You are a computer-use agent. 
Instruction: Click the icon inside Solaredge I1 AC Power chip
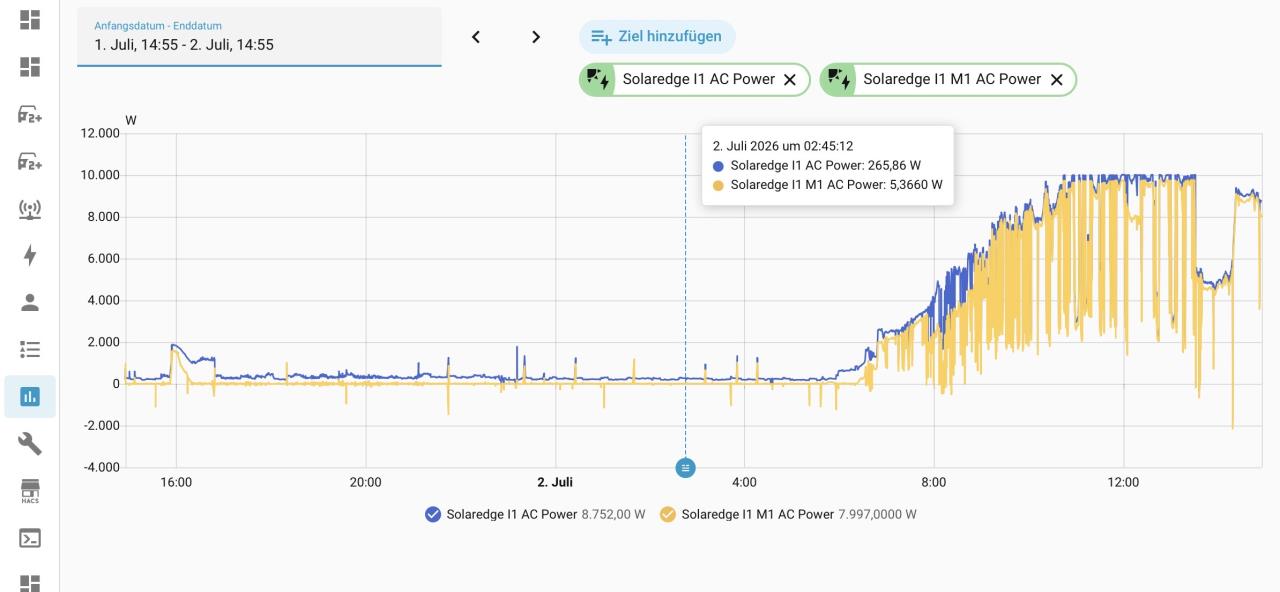click(598, 79)
